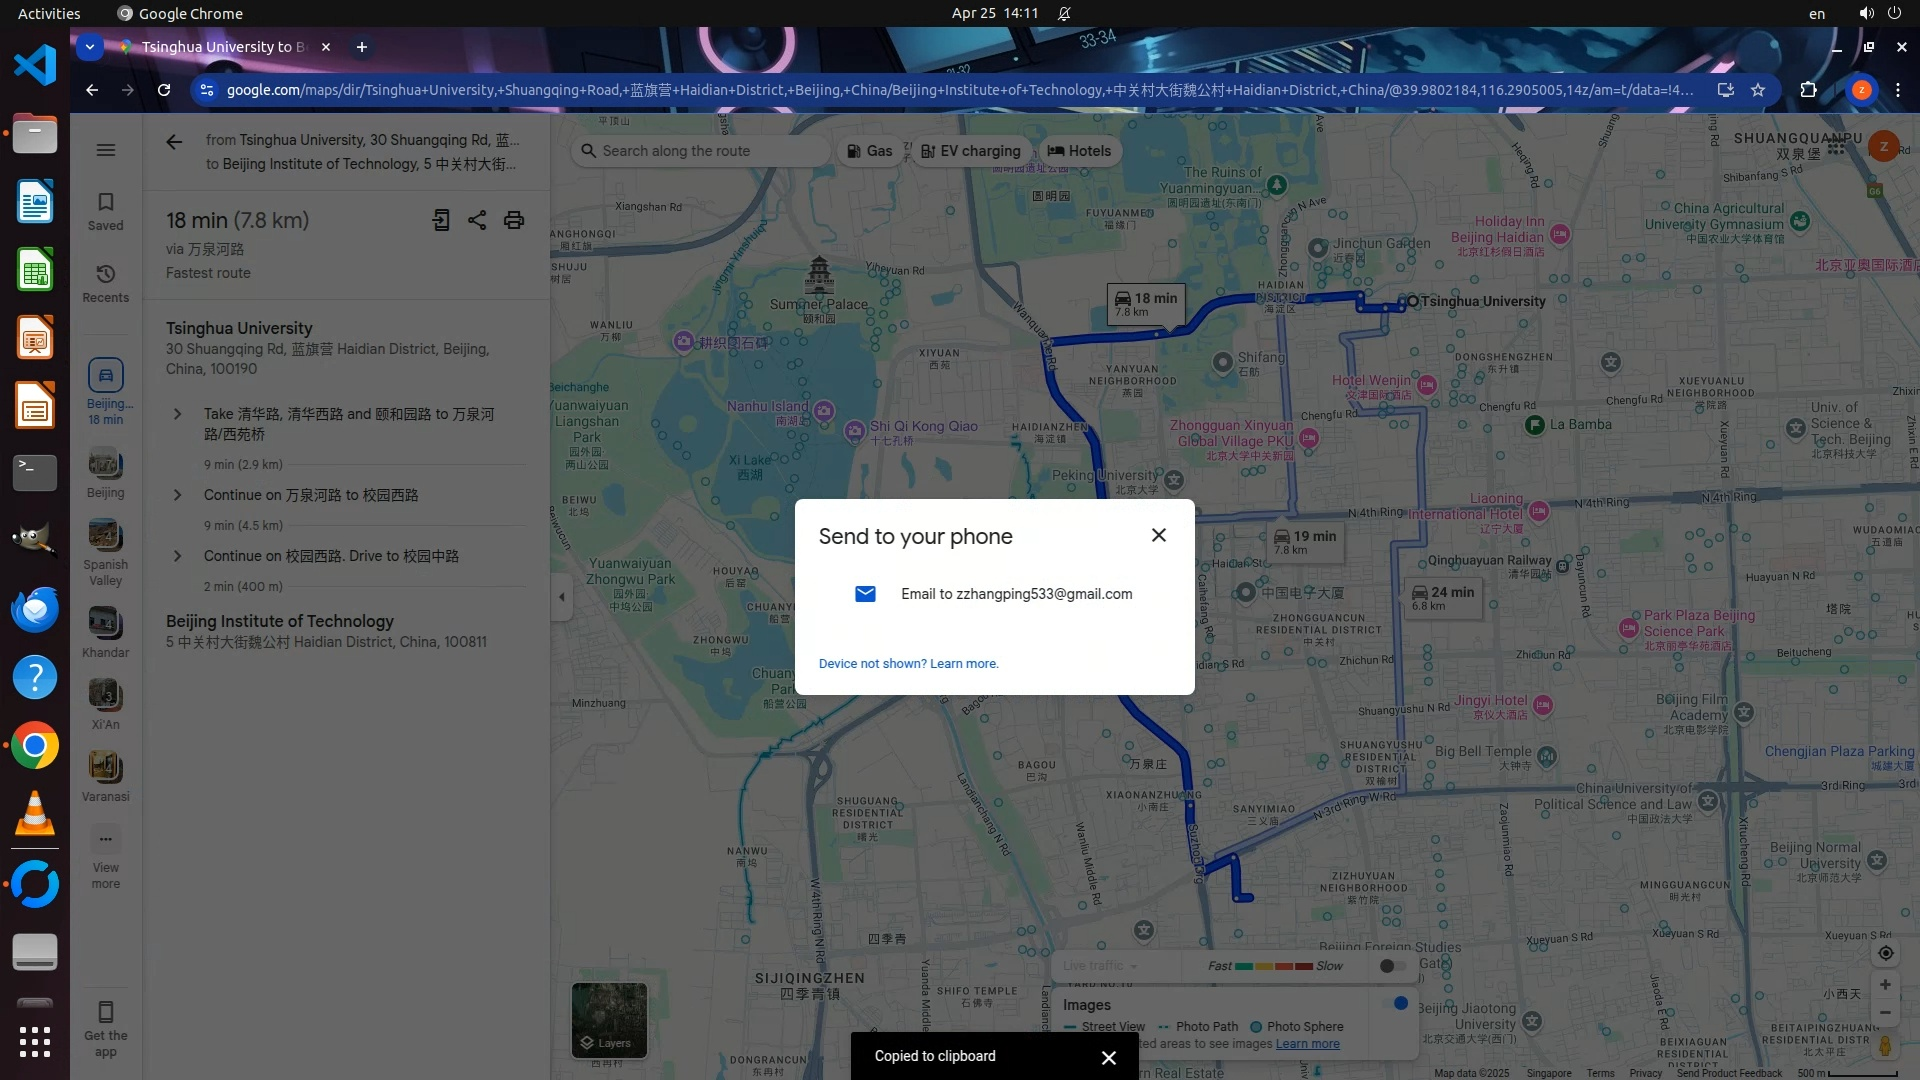Click the send directions to phone icon
The height and width of the screenshot is (1080, 1920).
(441, 220)
